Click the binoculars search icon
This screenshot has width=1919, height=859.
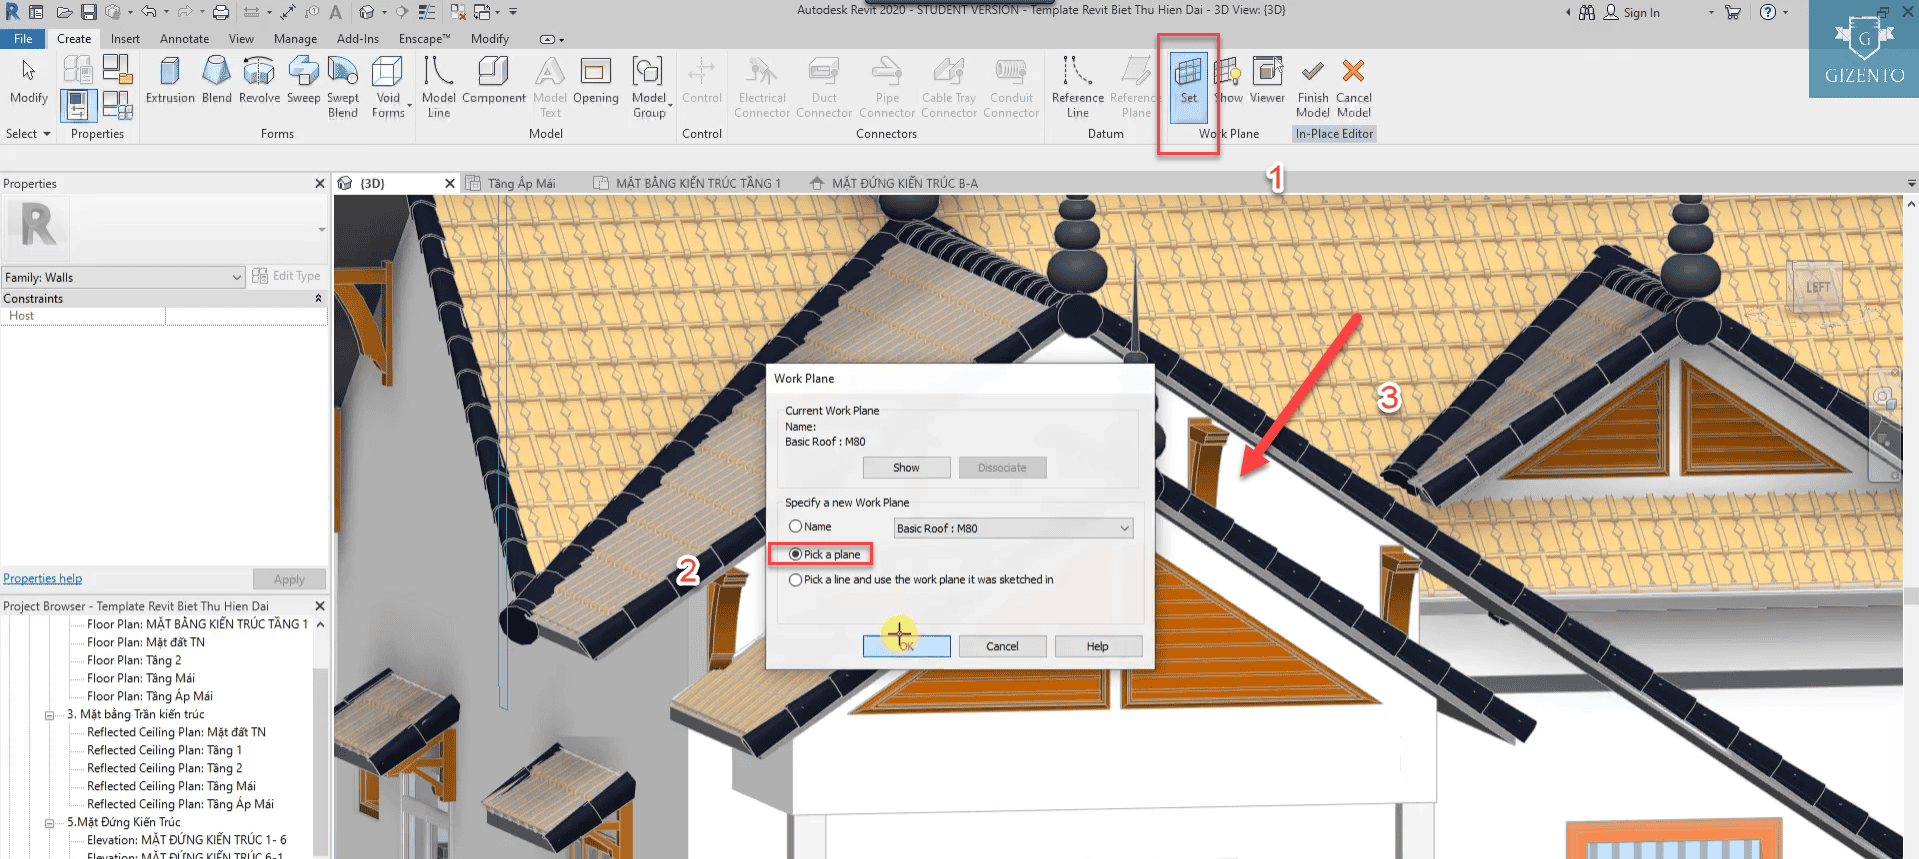click(1587, 12)
